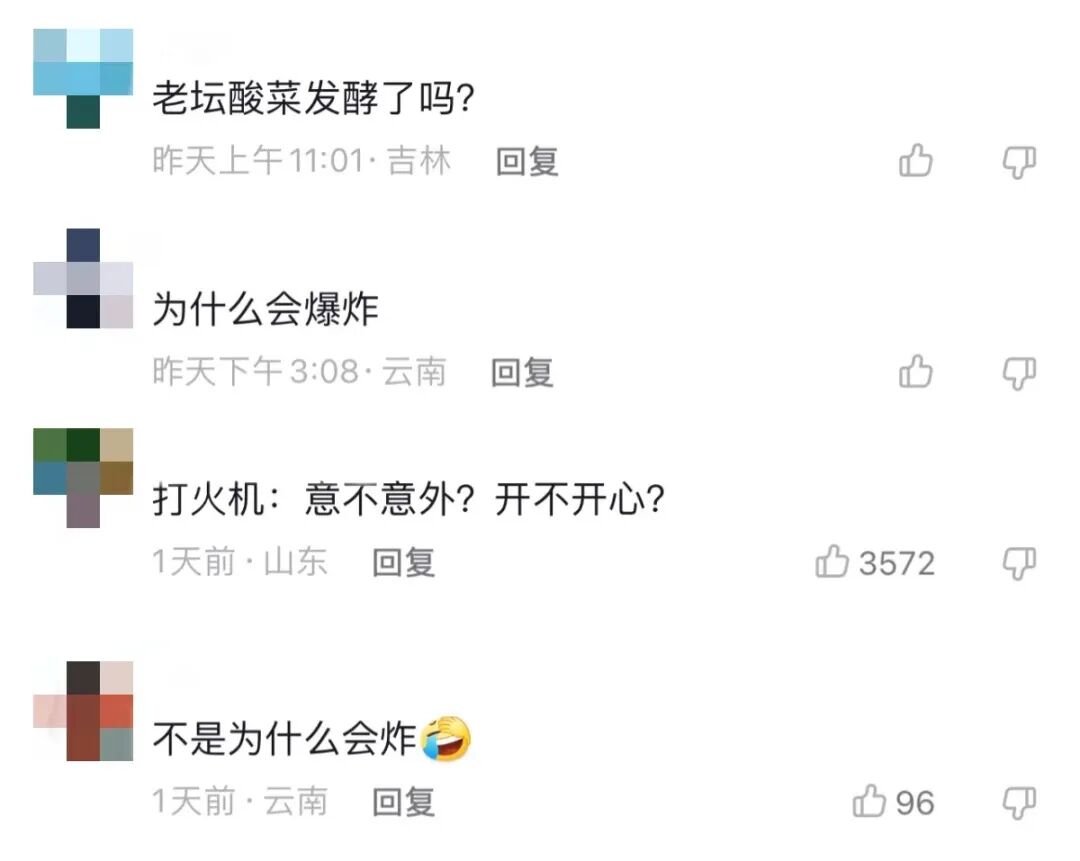
Task: Select the comment text 打火机:意不意外?开不开心?
Action: point(408,499)
